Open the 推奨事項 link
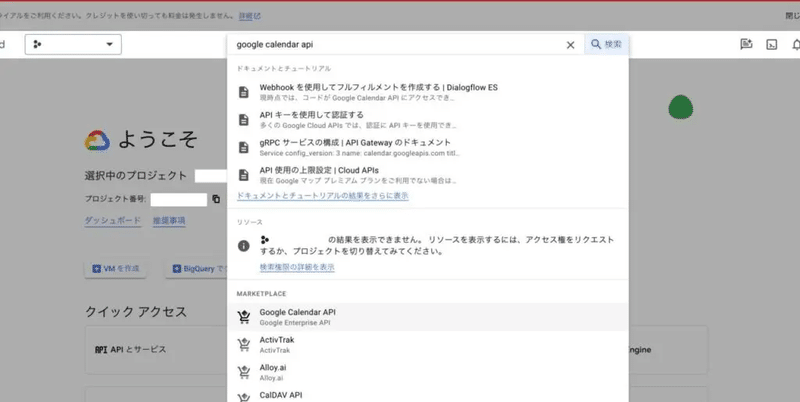This screenshot has width=800, height=402. pos(169,221)
